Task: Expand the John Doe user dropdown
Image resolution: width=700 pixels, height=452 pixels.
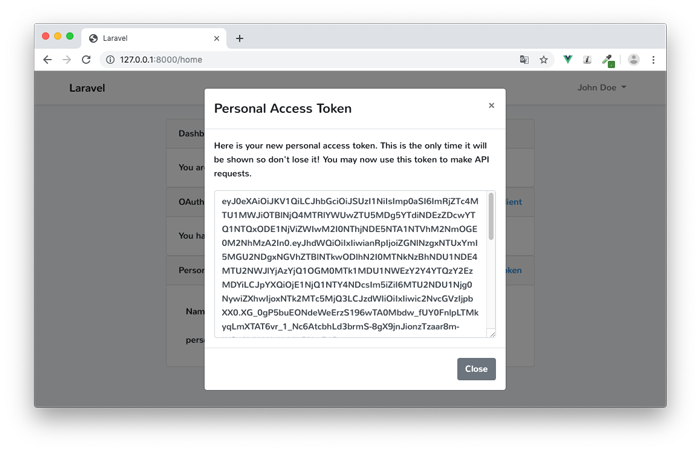Action: pyautogui.click(x=601, y=88)
